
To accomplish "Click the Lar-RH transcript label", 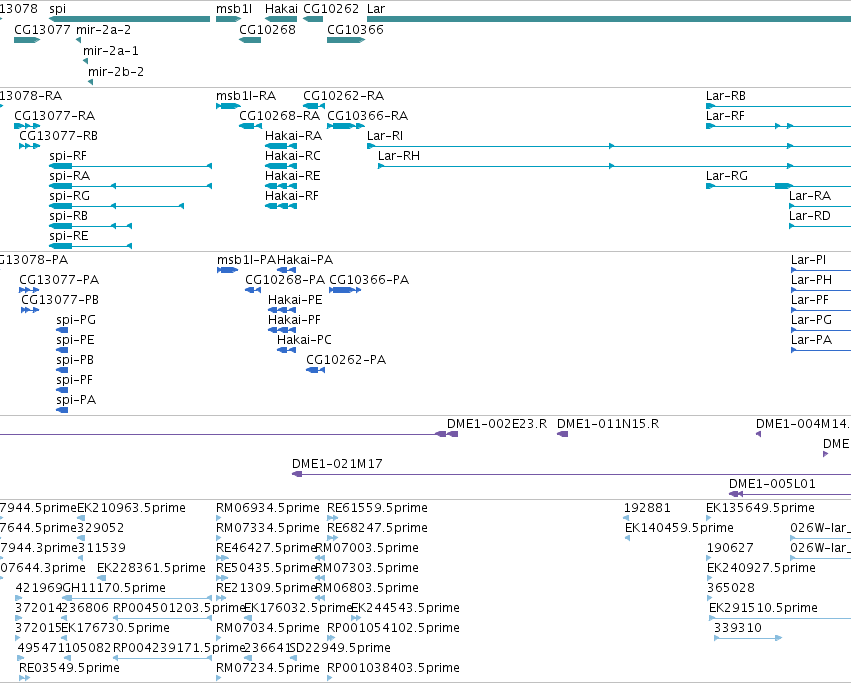I will pyautogui.click(x=398, y=156).
